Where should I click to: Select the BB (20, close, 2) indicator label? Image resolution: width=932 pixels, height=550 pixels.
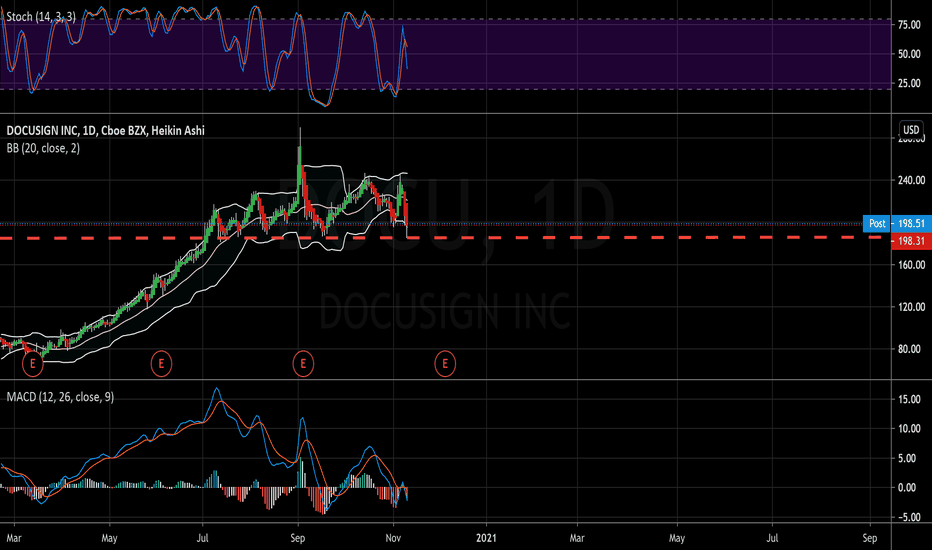(43, 148)
